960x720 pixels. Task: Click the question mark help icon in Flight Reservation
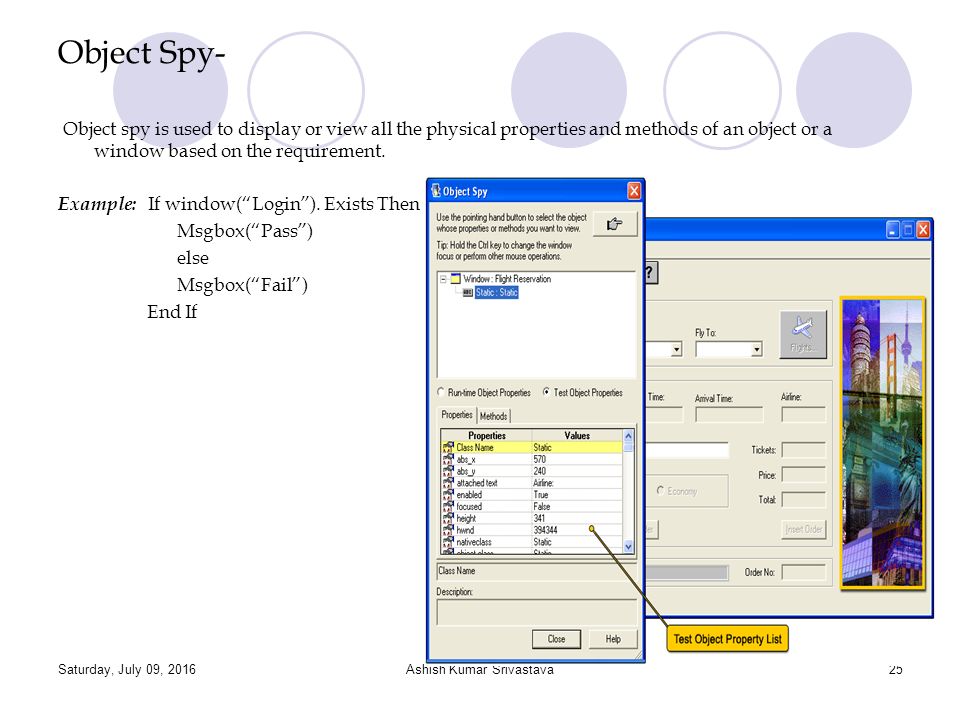coord(651,272)
